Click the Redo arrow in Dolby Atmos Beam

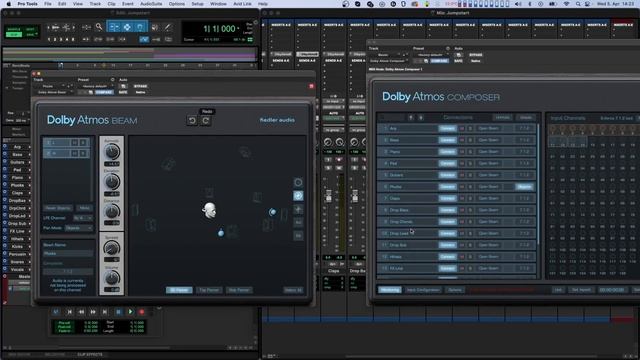coord(206,120)
